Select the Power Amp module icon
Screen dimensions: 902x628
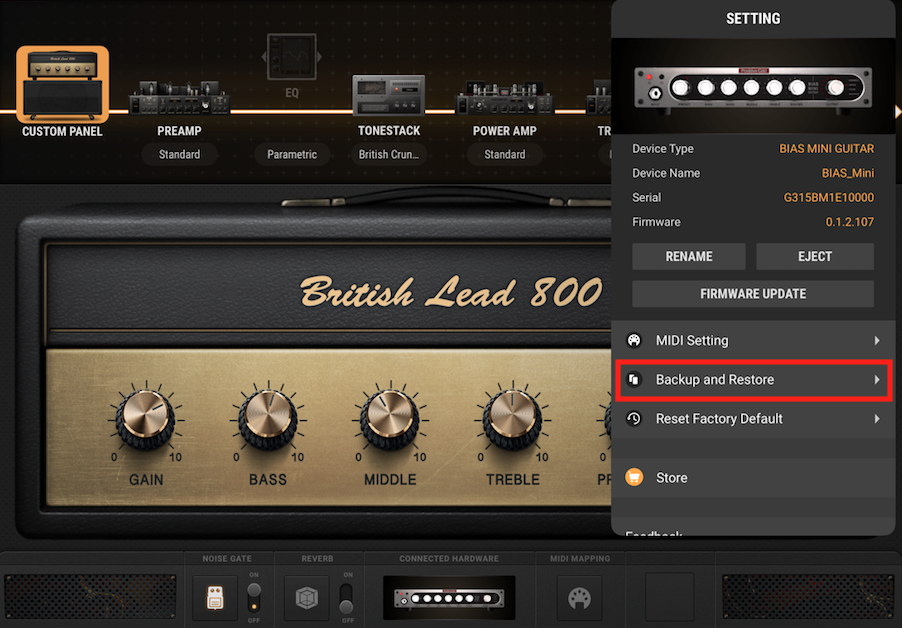(504, 100)
